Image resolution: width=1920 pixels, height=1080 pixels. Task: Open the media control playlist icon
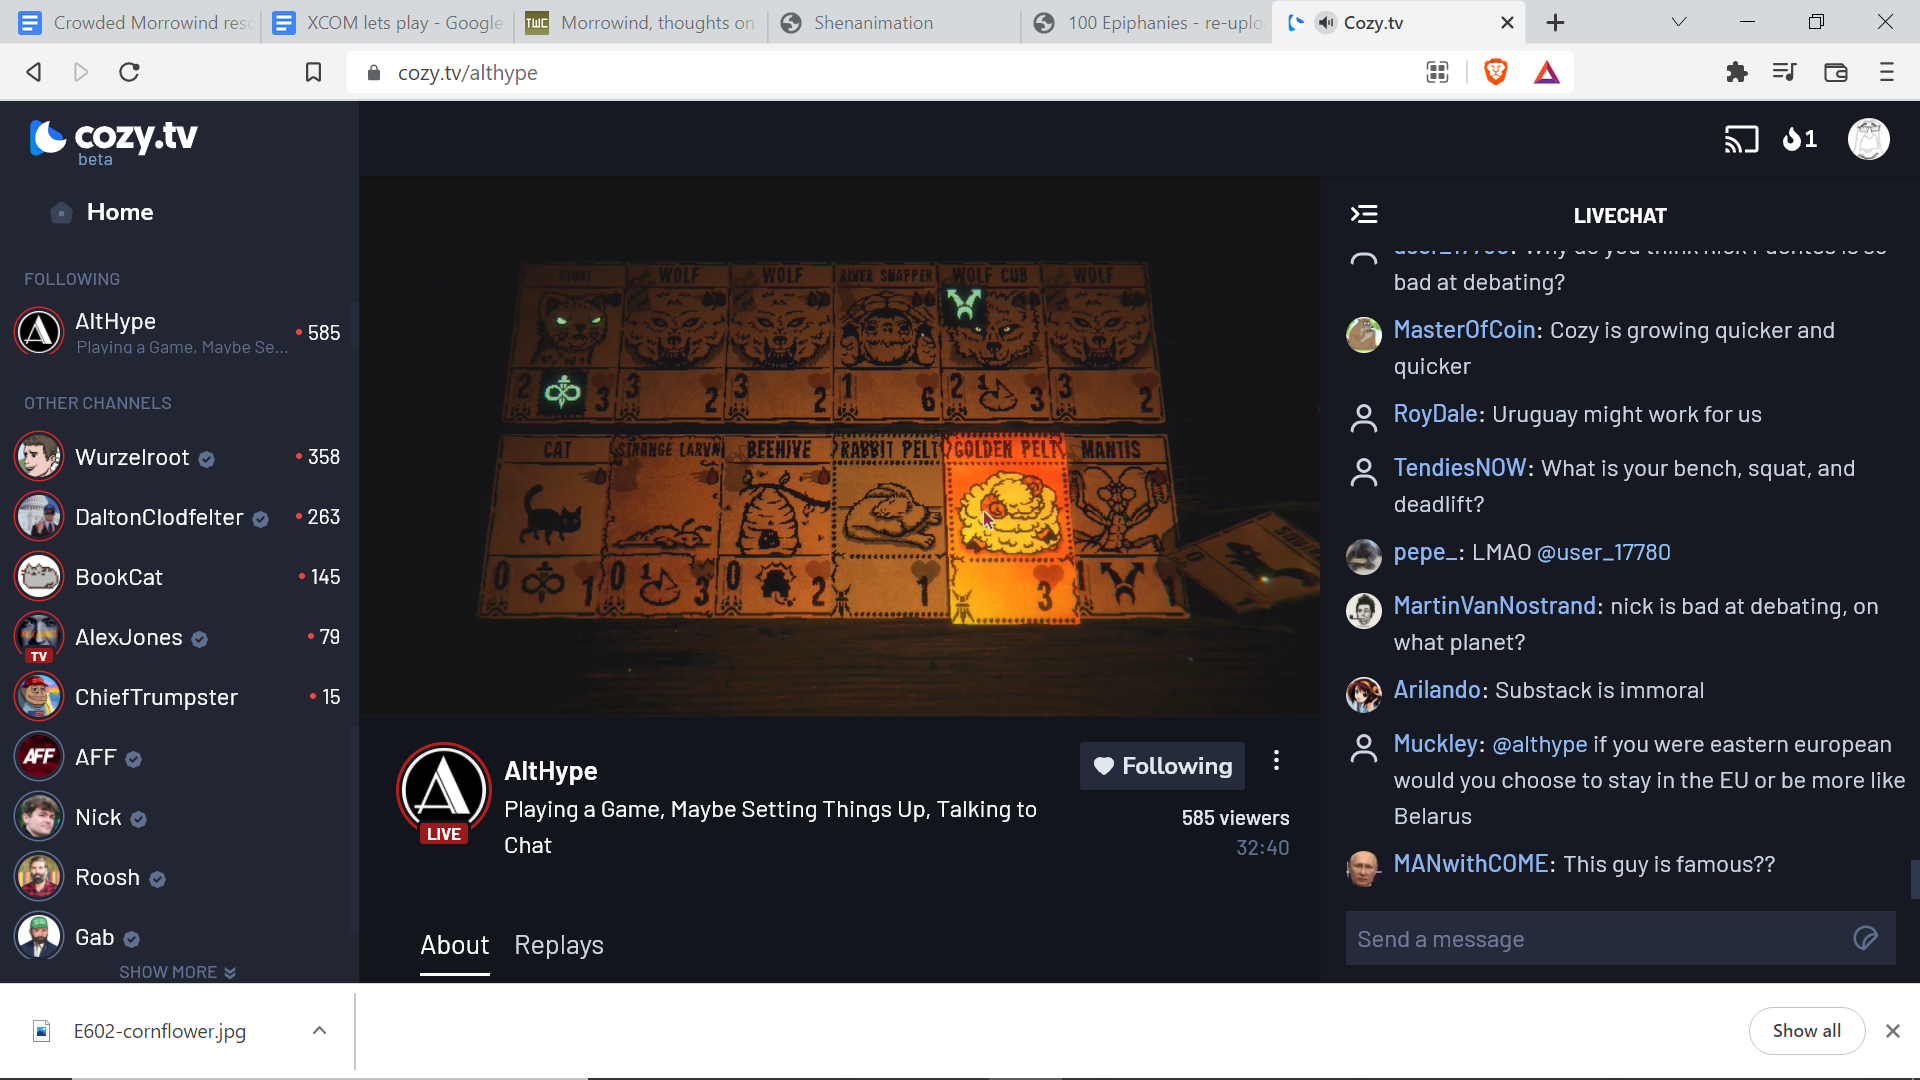pos(1785,72)
